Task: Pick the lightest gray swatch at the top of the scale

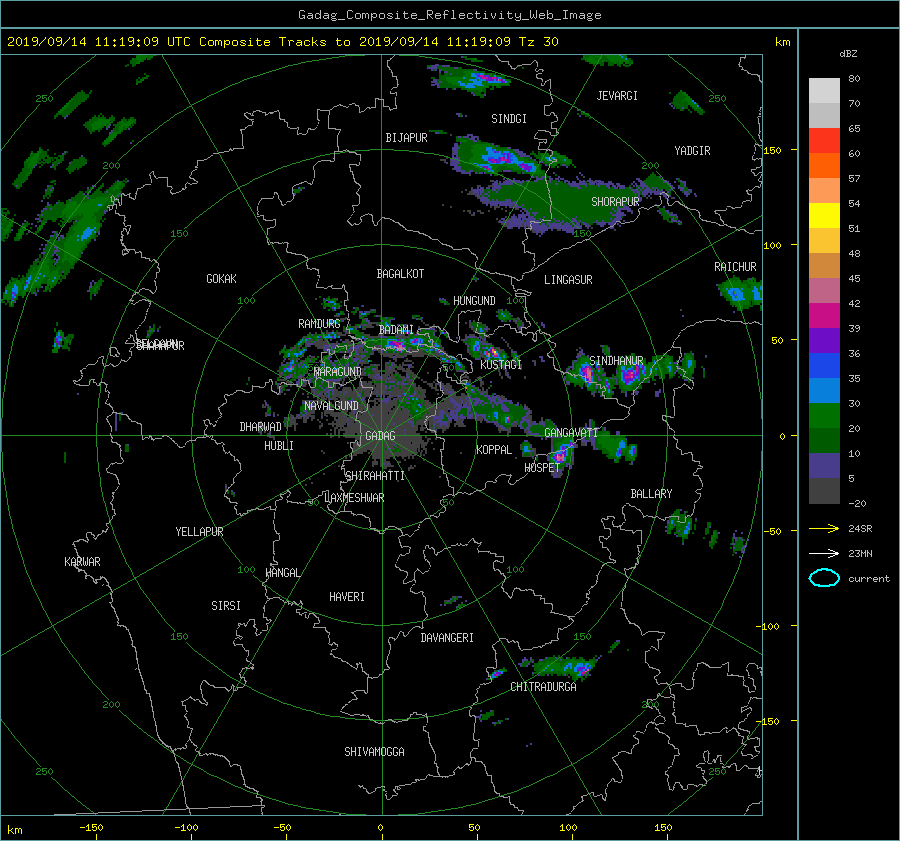Action: (824, 90)
